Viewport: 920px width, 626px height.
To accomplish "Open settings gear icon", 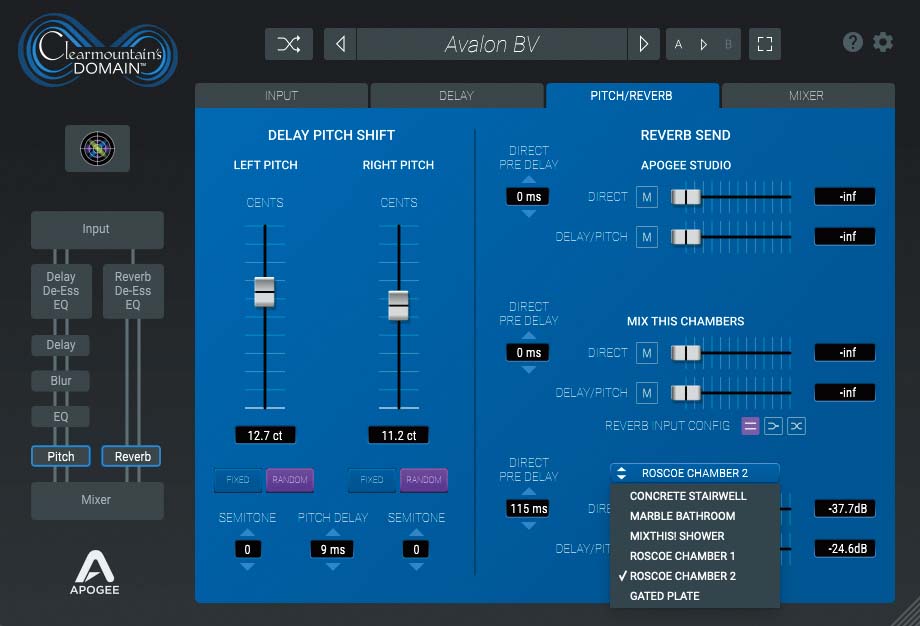I will click(883, 42).
